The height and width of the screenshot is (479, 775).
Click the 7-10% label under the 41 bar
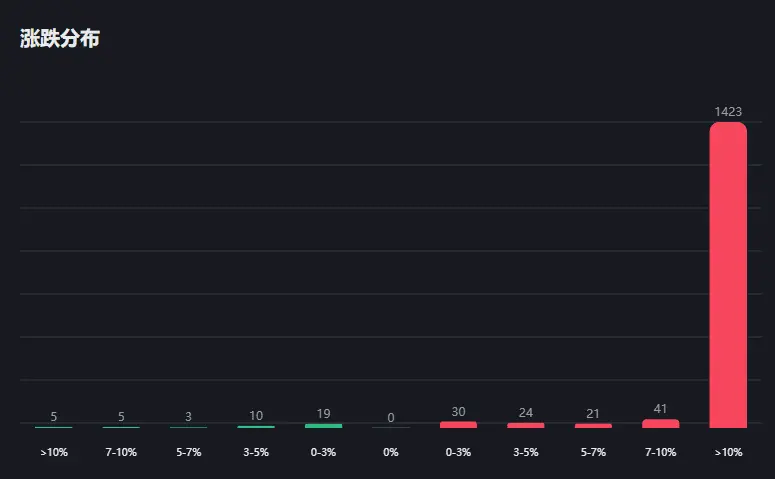660,452
